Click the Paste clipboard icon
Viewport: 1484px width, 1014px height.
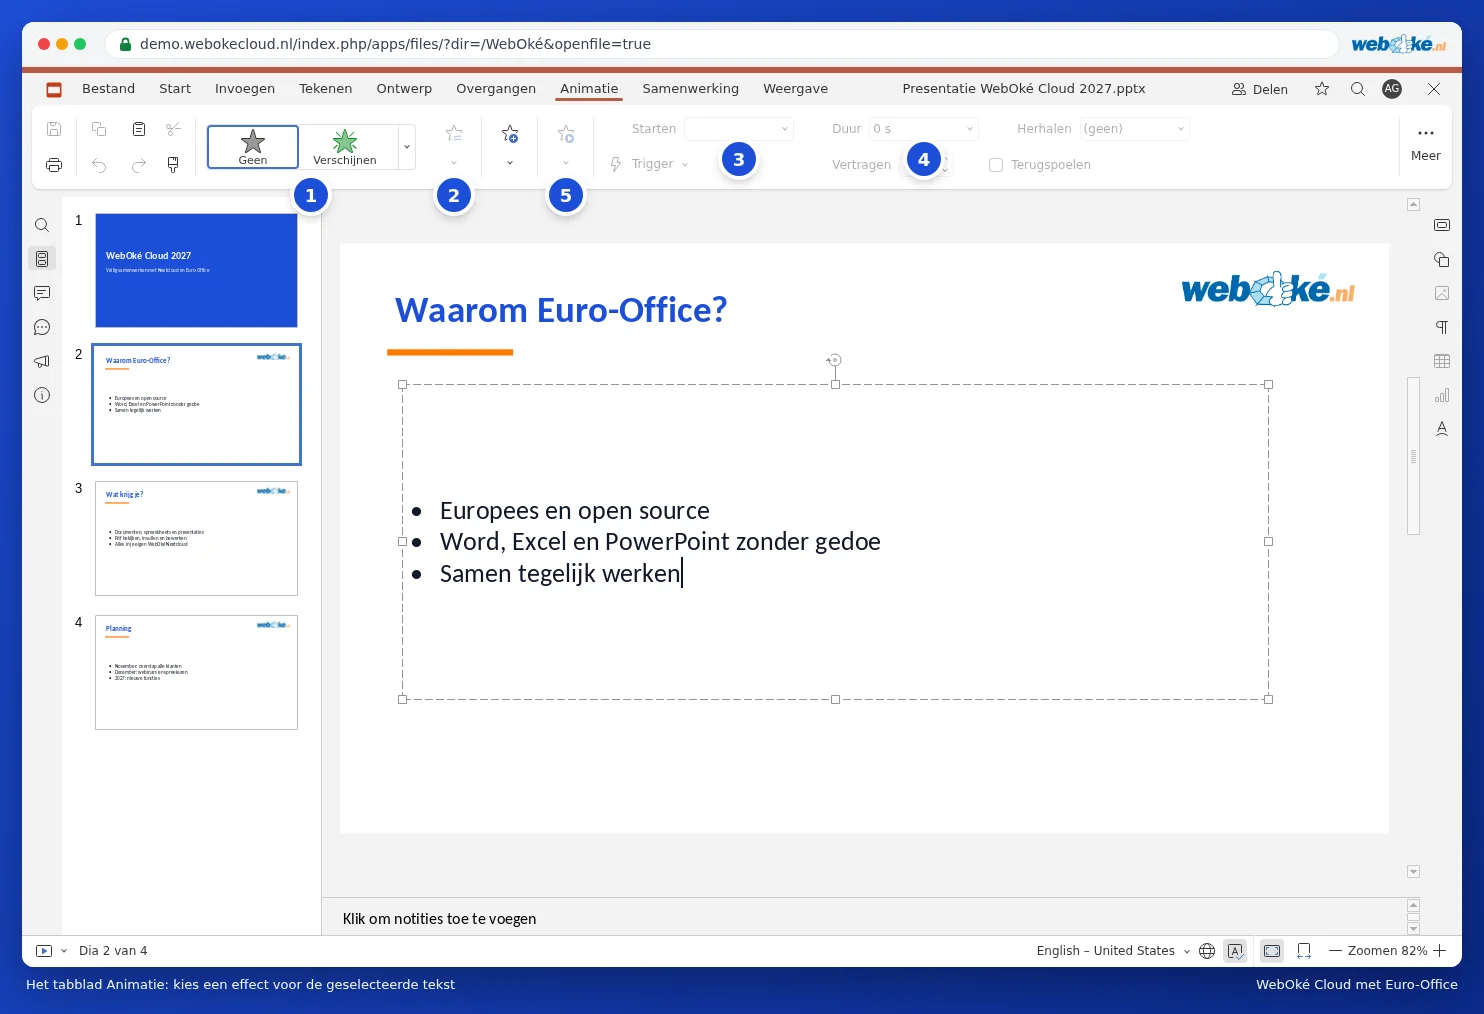[139, 129]
